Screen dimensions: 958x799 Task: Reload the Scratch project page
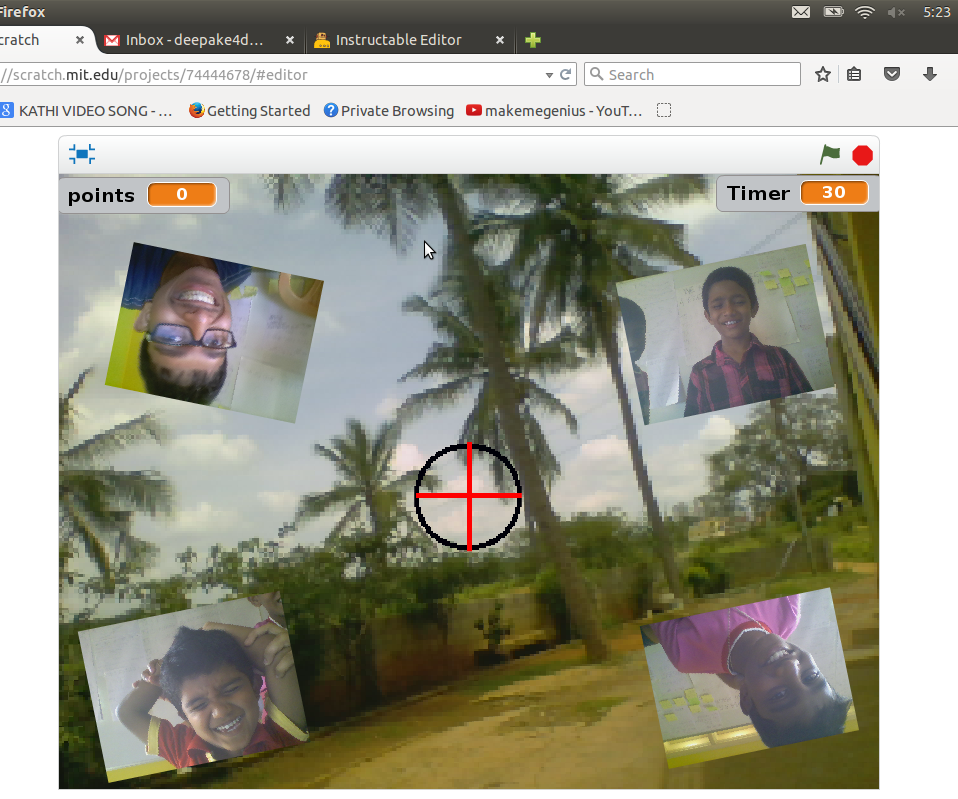pyautogui.click(x=566, y=74)
